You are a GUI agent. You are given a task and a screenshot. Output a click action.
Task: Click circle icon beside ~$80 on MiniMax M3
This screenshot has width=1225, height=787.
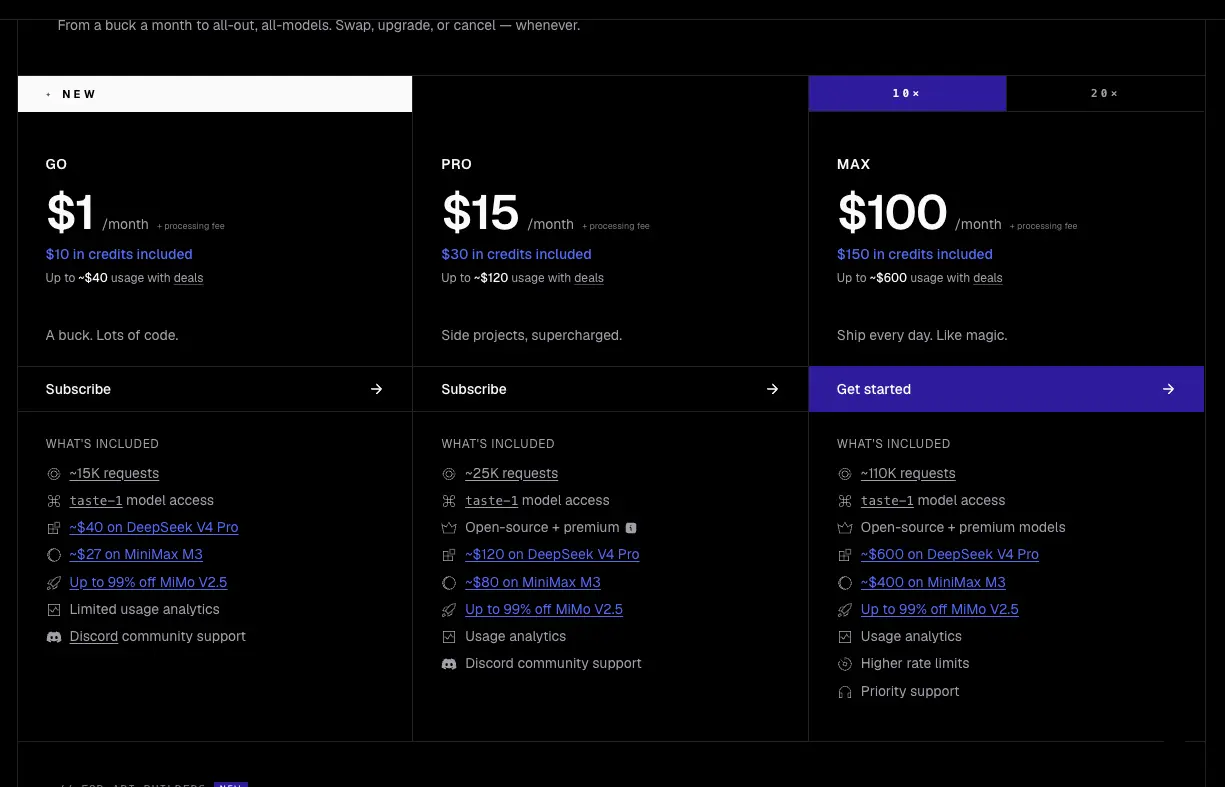449,582
